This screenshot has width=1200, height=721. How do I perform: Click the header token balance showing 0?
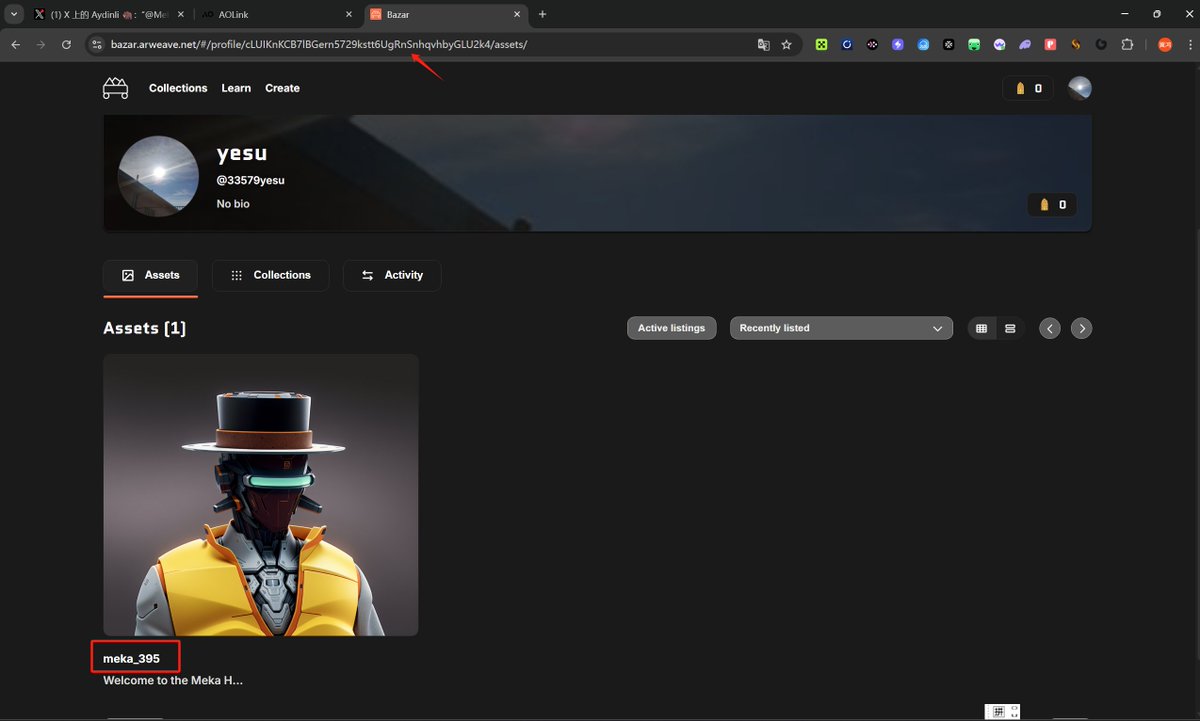pyautogui.click(x=1028, y=88)
